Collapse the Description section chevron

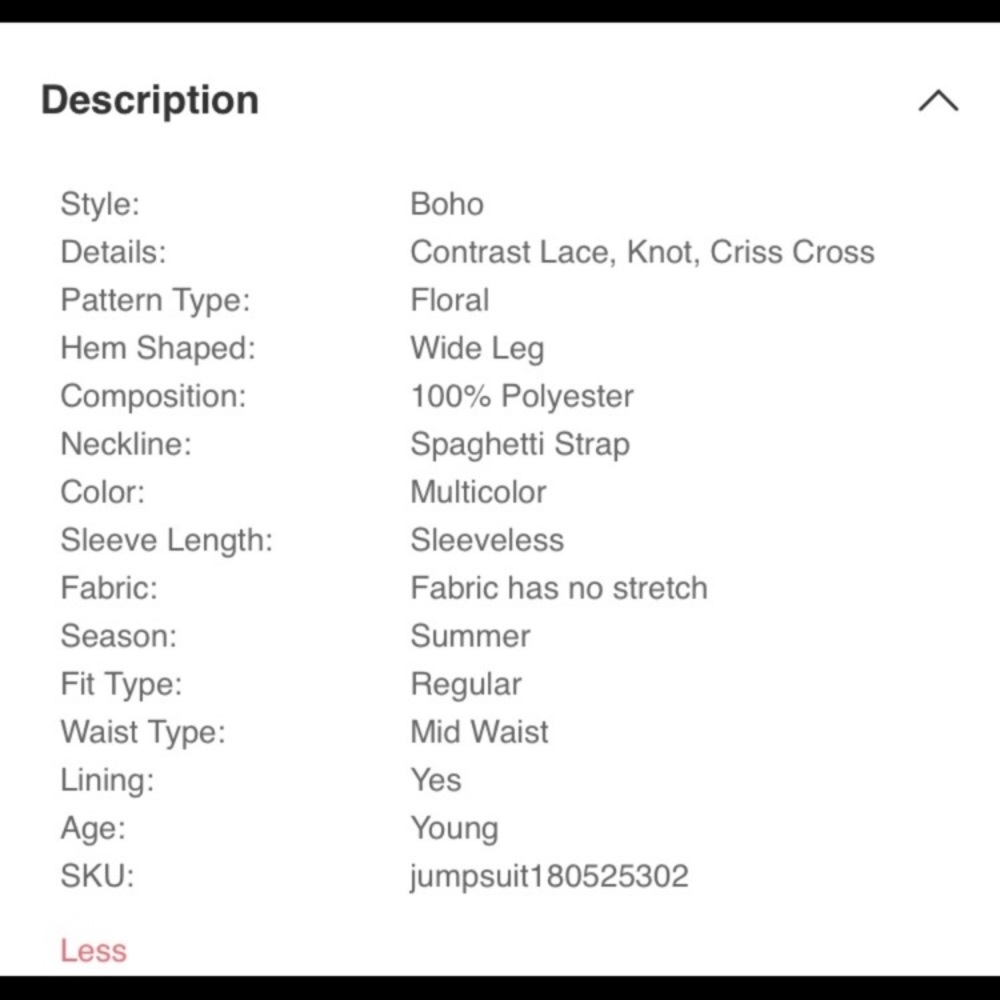pos(938,101)
